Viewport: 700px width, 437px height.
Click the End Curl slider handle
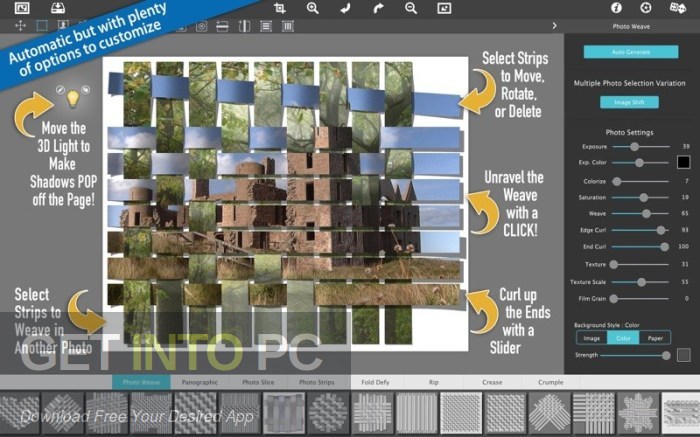pos(664,247)
